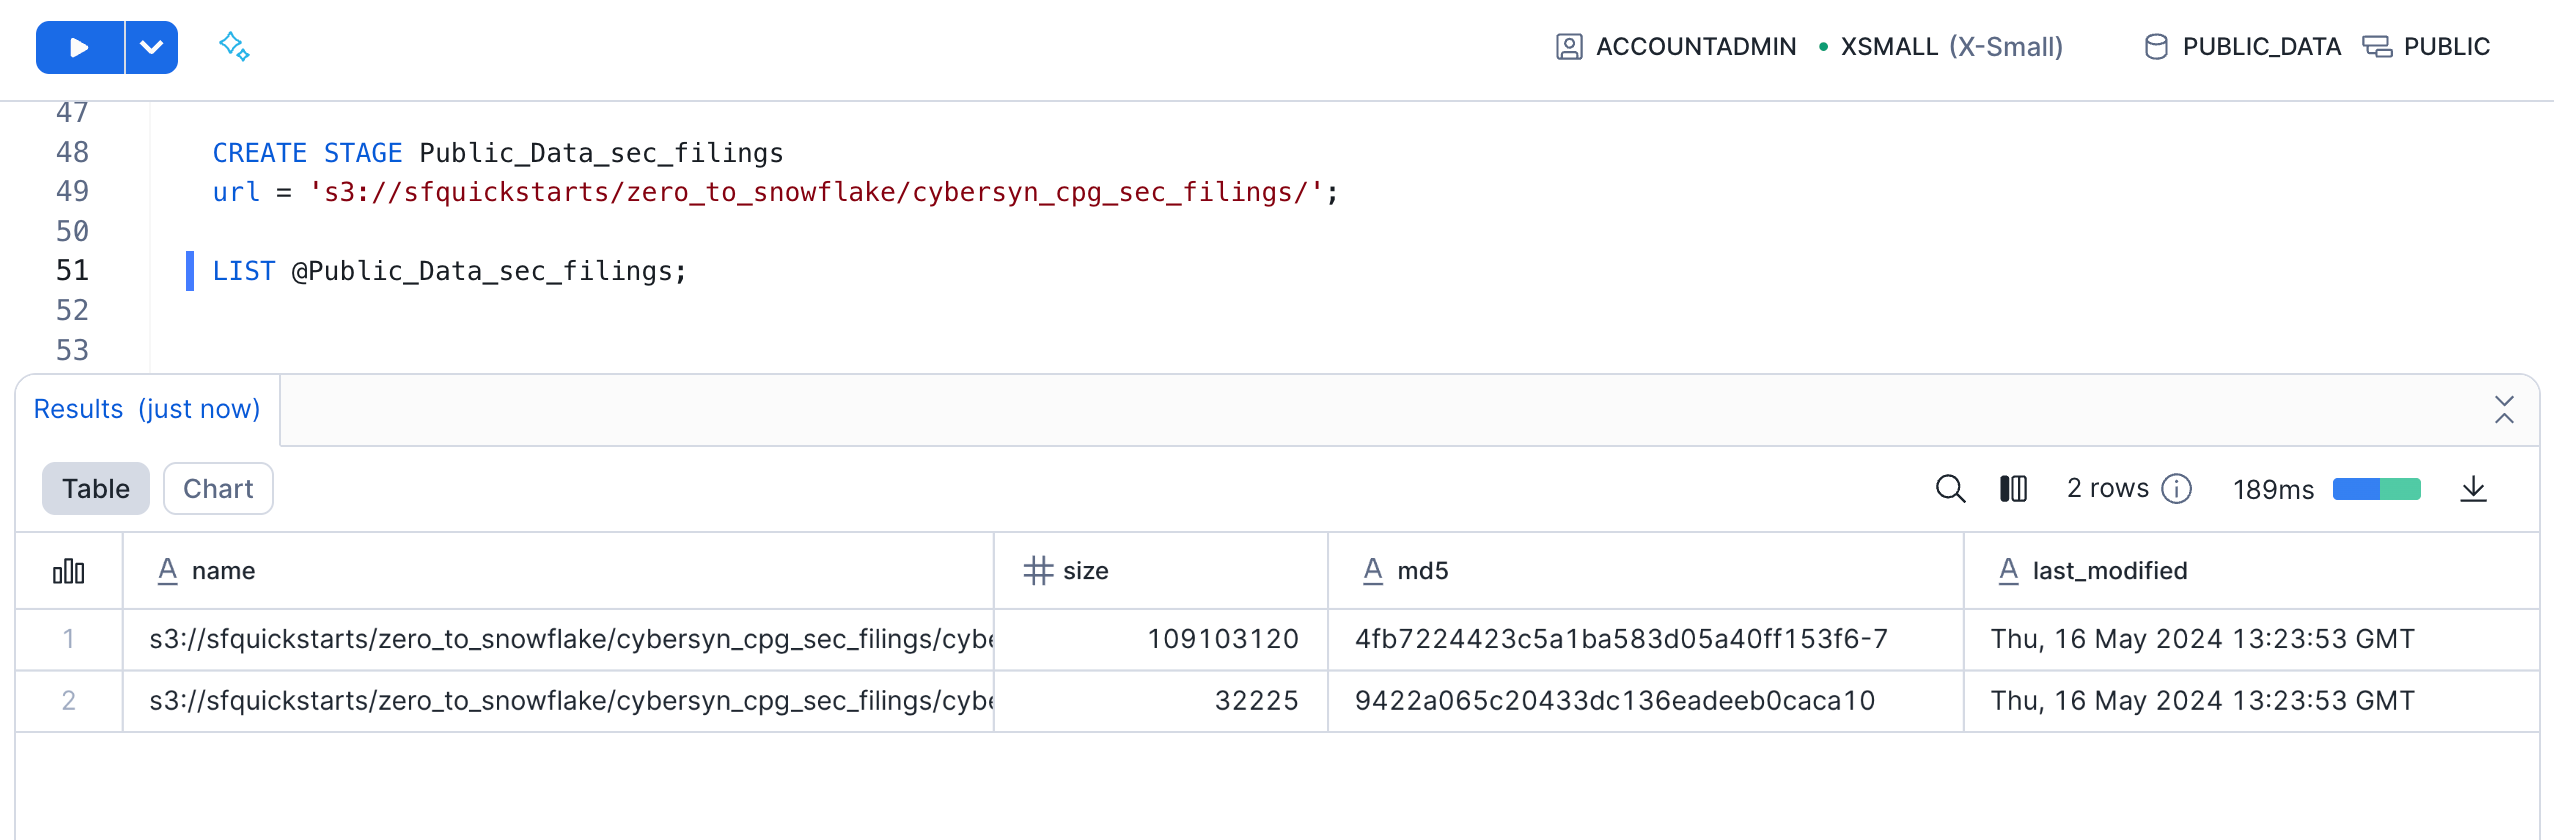This screenshot has height=840, width=2554.
Task: Open the run options dropdown arrow
Action: point(152,47)
